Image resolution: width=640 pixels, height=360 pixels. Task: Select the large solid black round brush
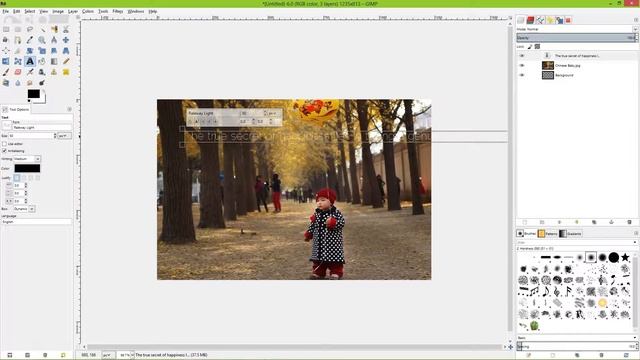pos(613,257)
